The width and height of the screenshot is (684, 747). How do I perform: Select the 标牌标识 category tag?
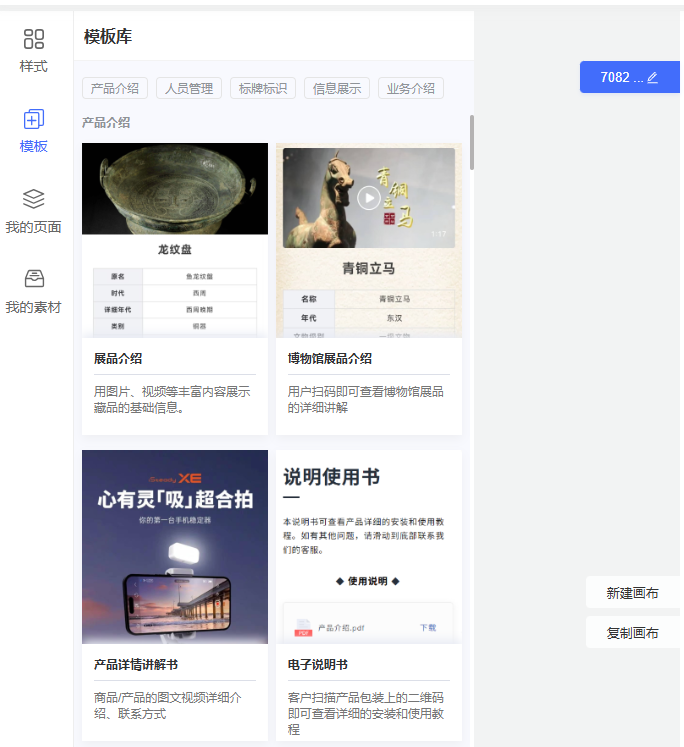[x=263, y=88]
